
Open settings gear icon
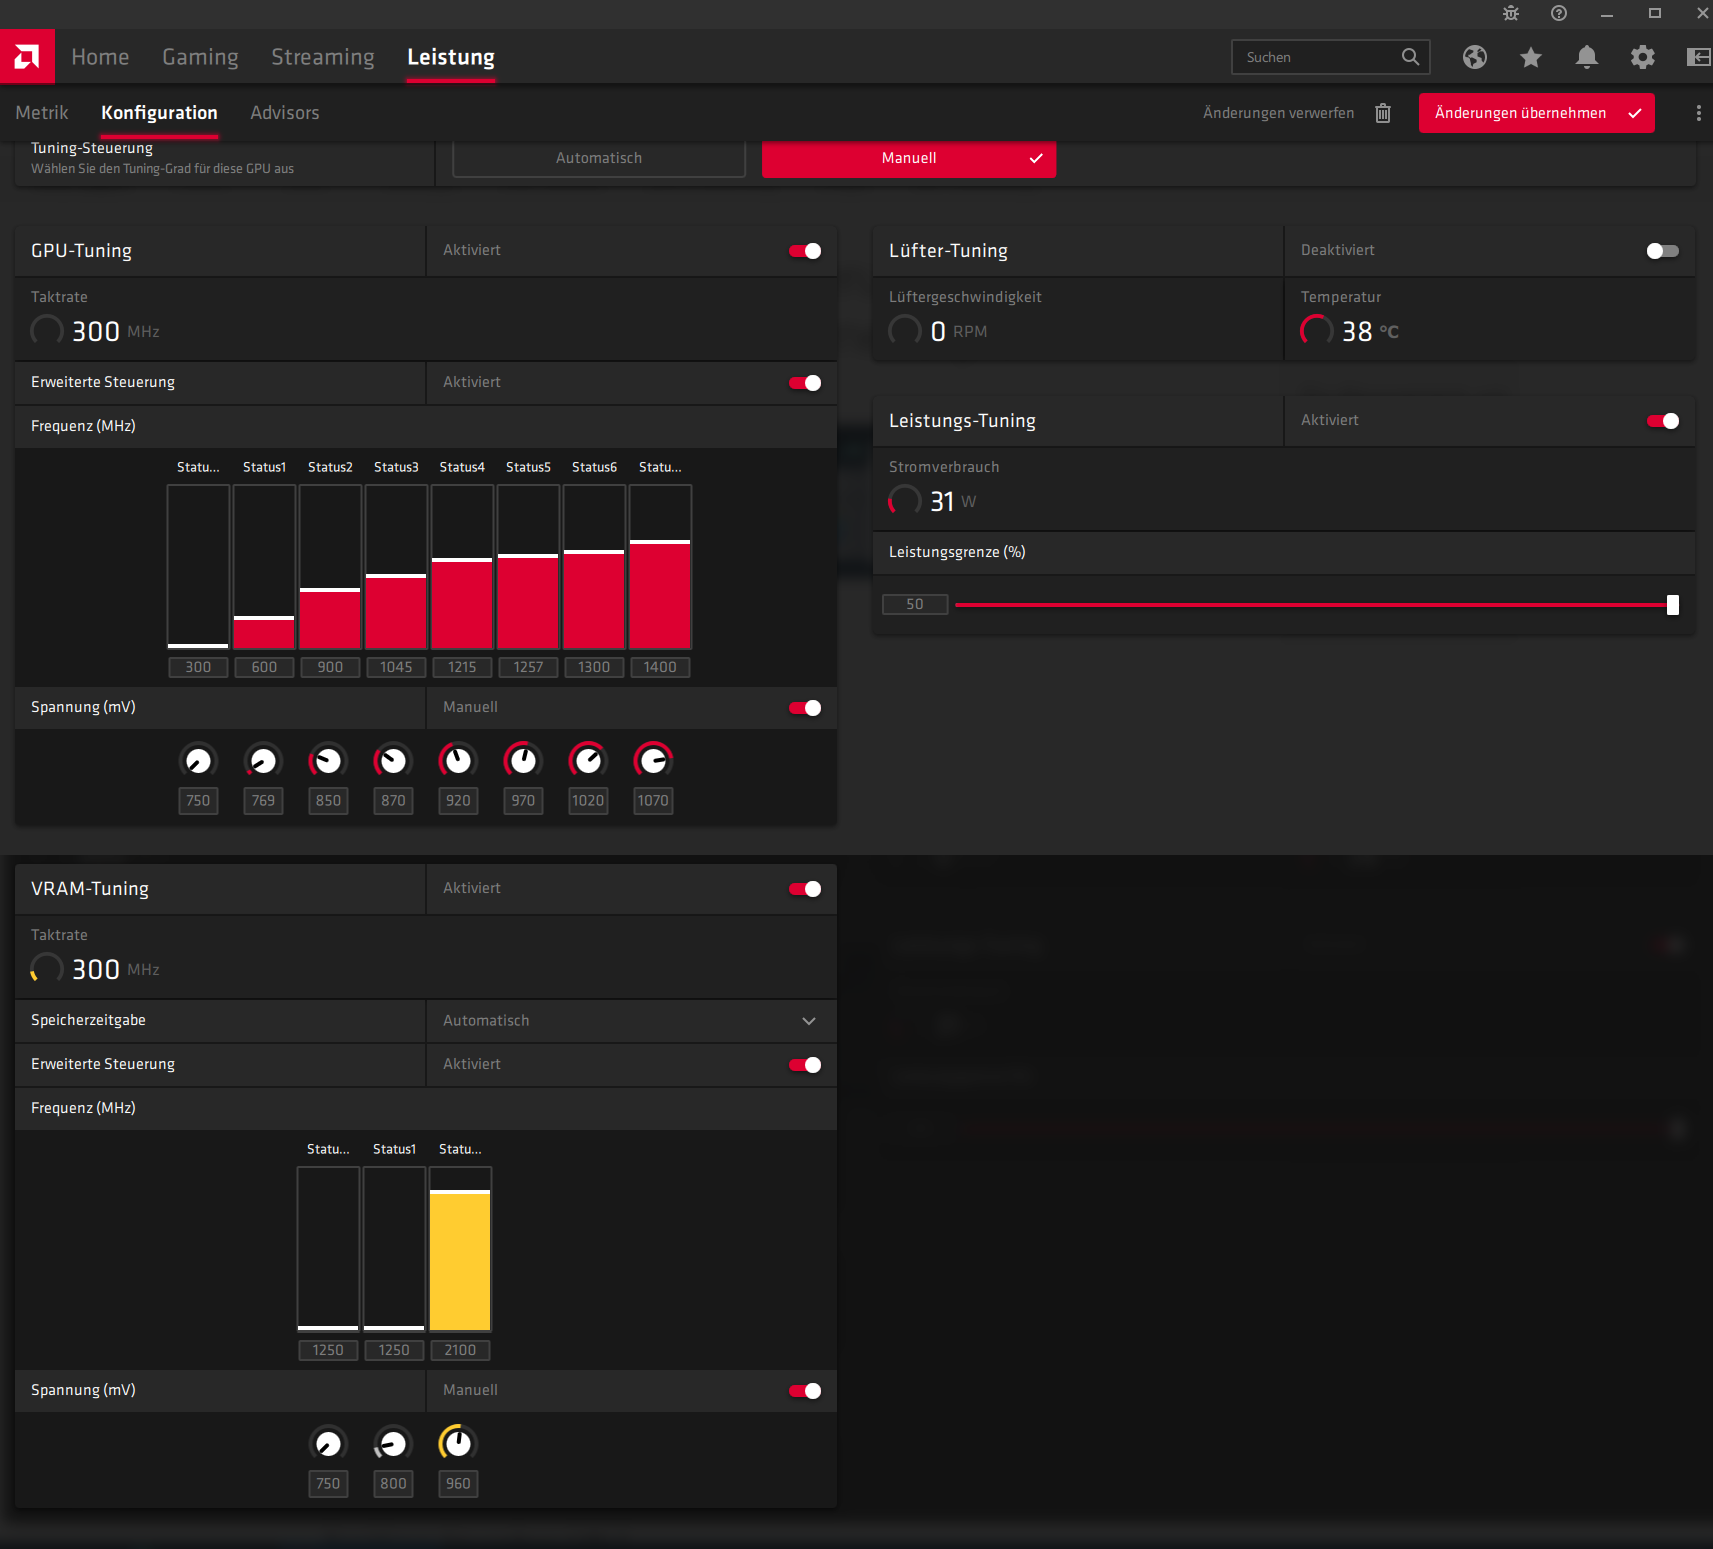pos(1643,57)
